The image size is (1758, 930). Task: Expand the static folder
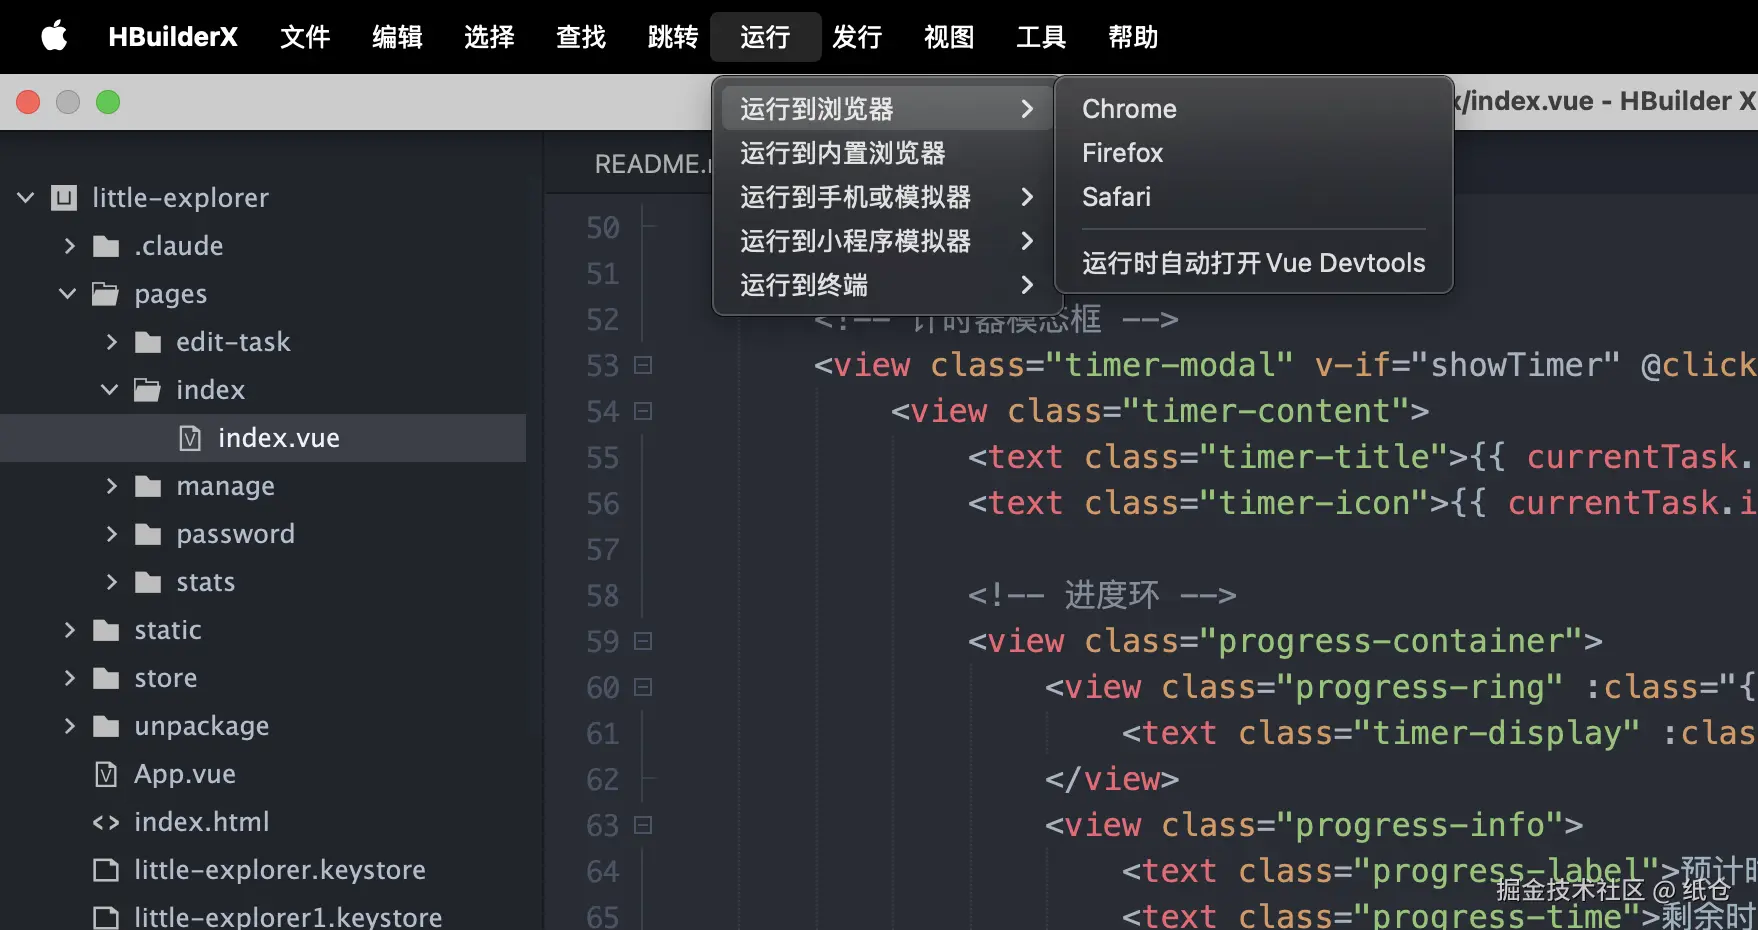tap(69, 629)
